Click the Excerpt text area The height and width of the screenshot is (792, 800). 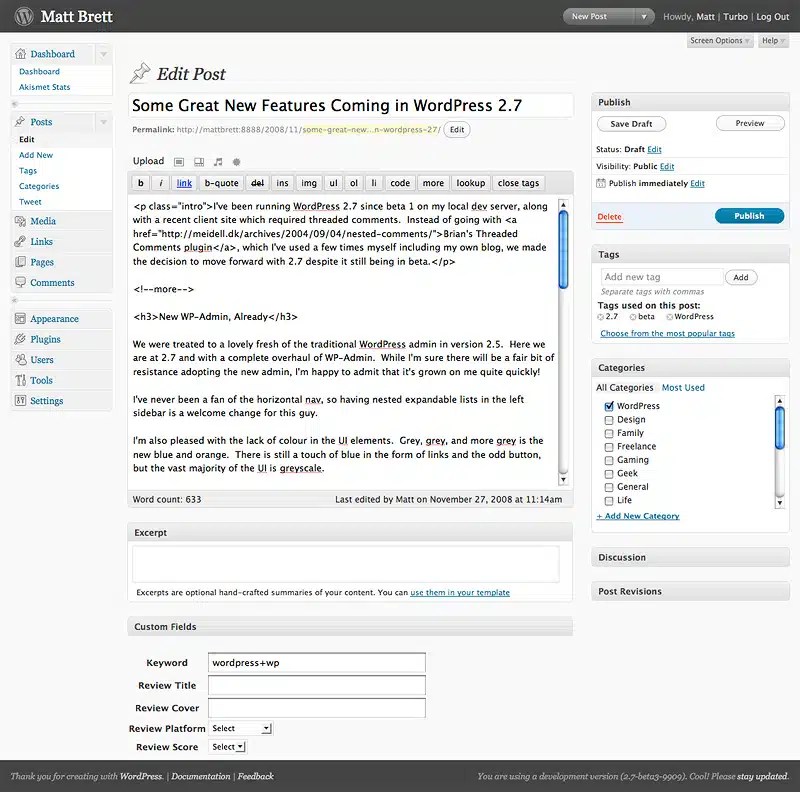pos(346,564)
